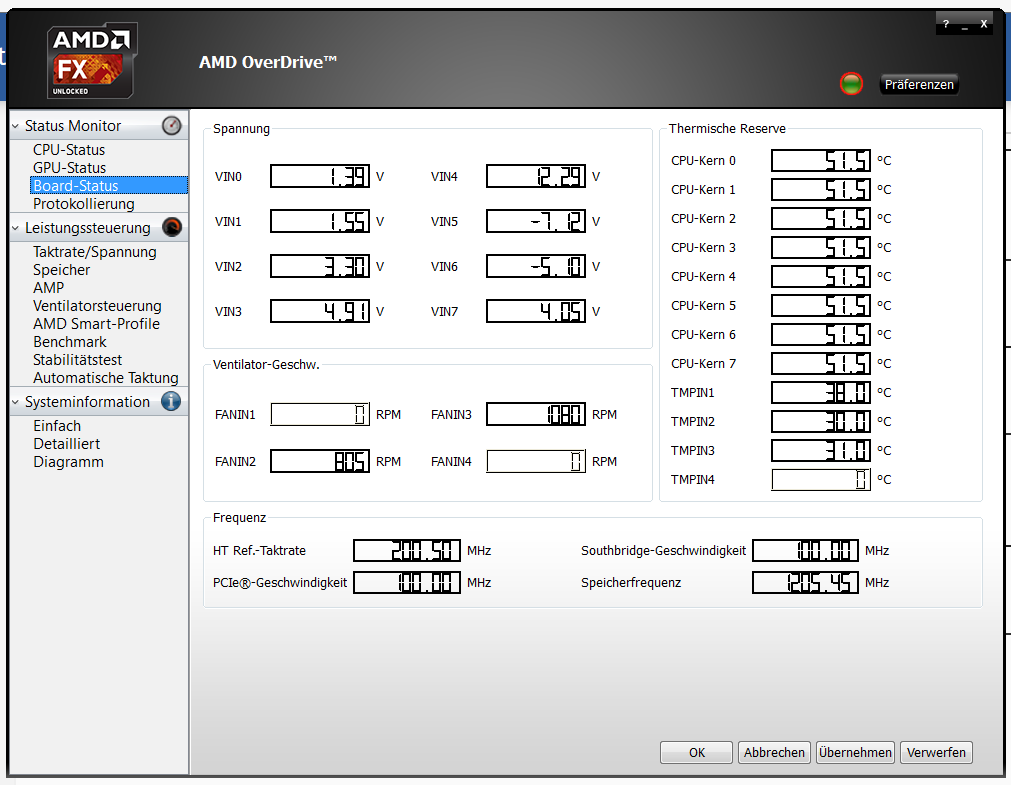Screen dimensions: 1011x785
Task: Collapse the Leistungssteuerung section chevron
Action: [x=15, y=228]
